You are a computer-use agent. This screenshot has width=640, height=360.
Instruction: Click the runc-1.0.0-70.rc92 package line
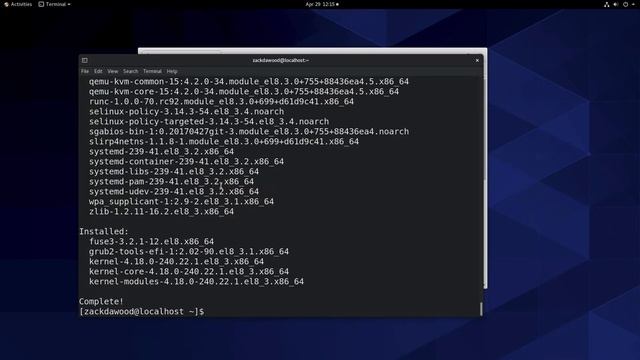(x=221, y=101)
